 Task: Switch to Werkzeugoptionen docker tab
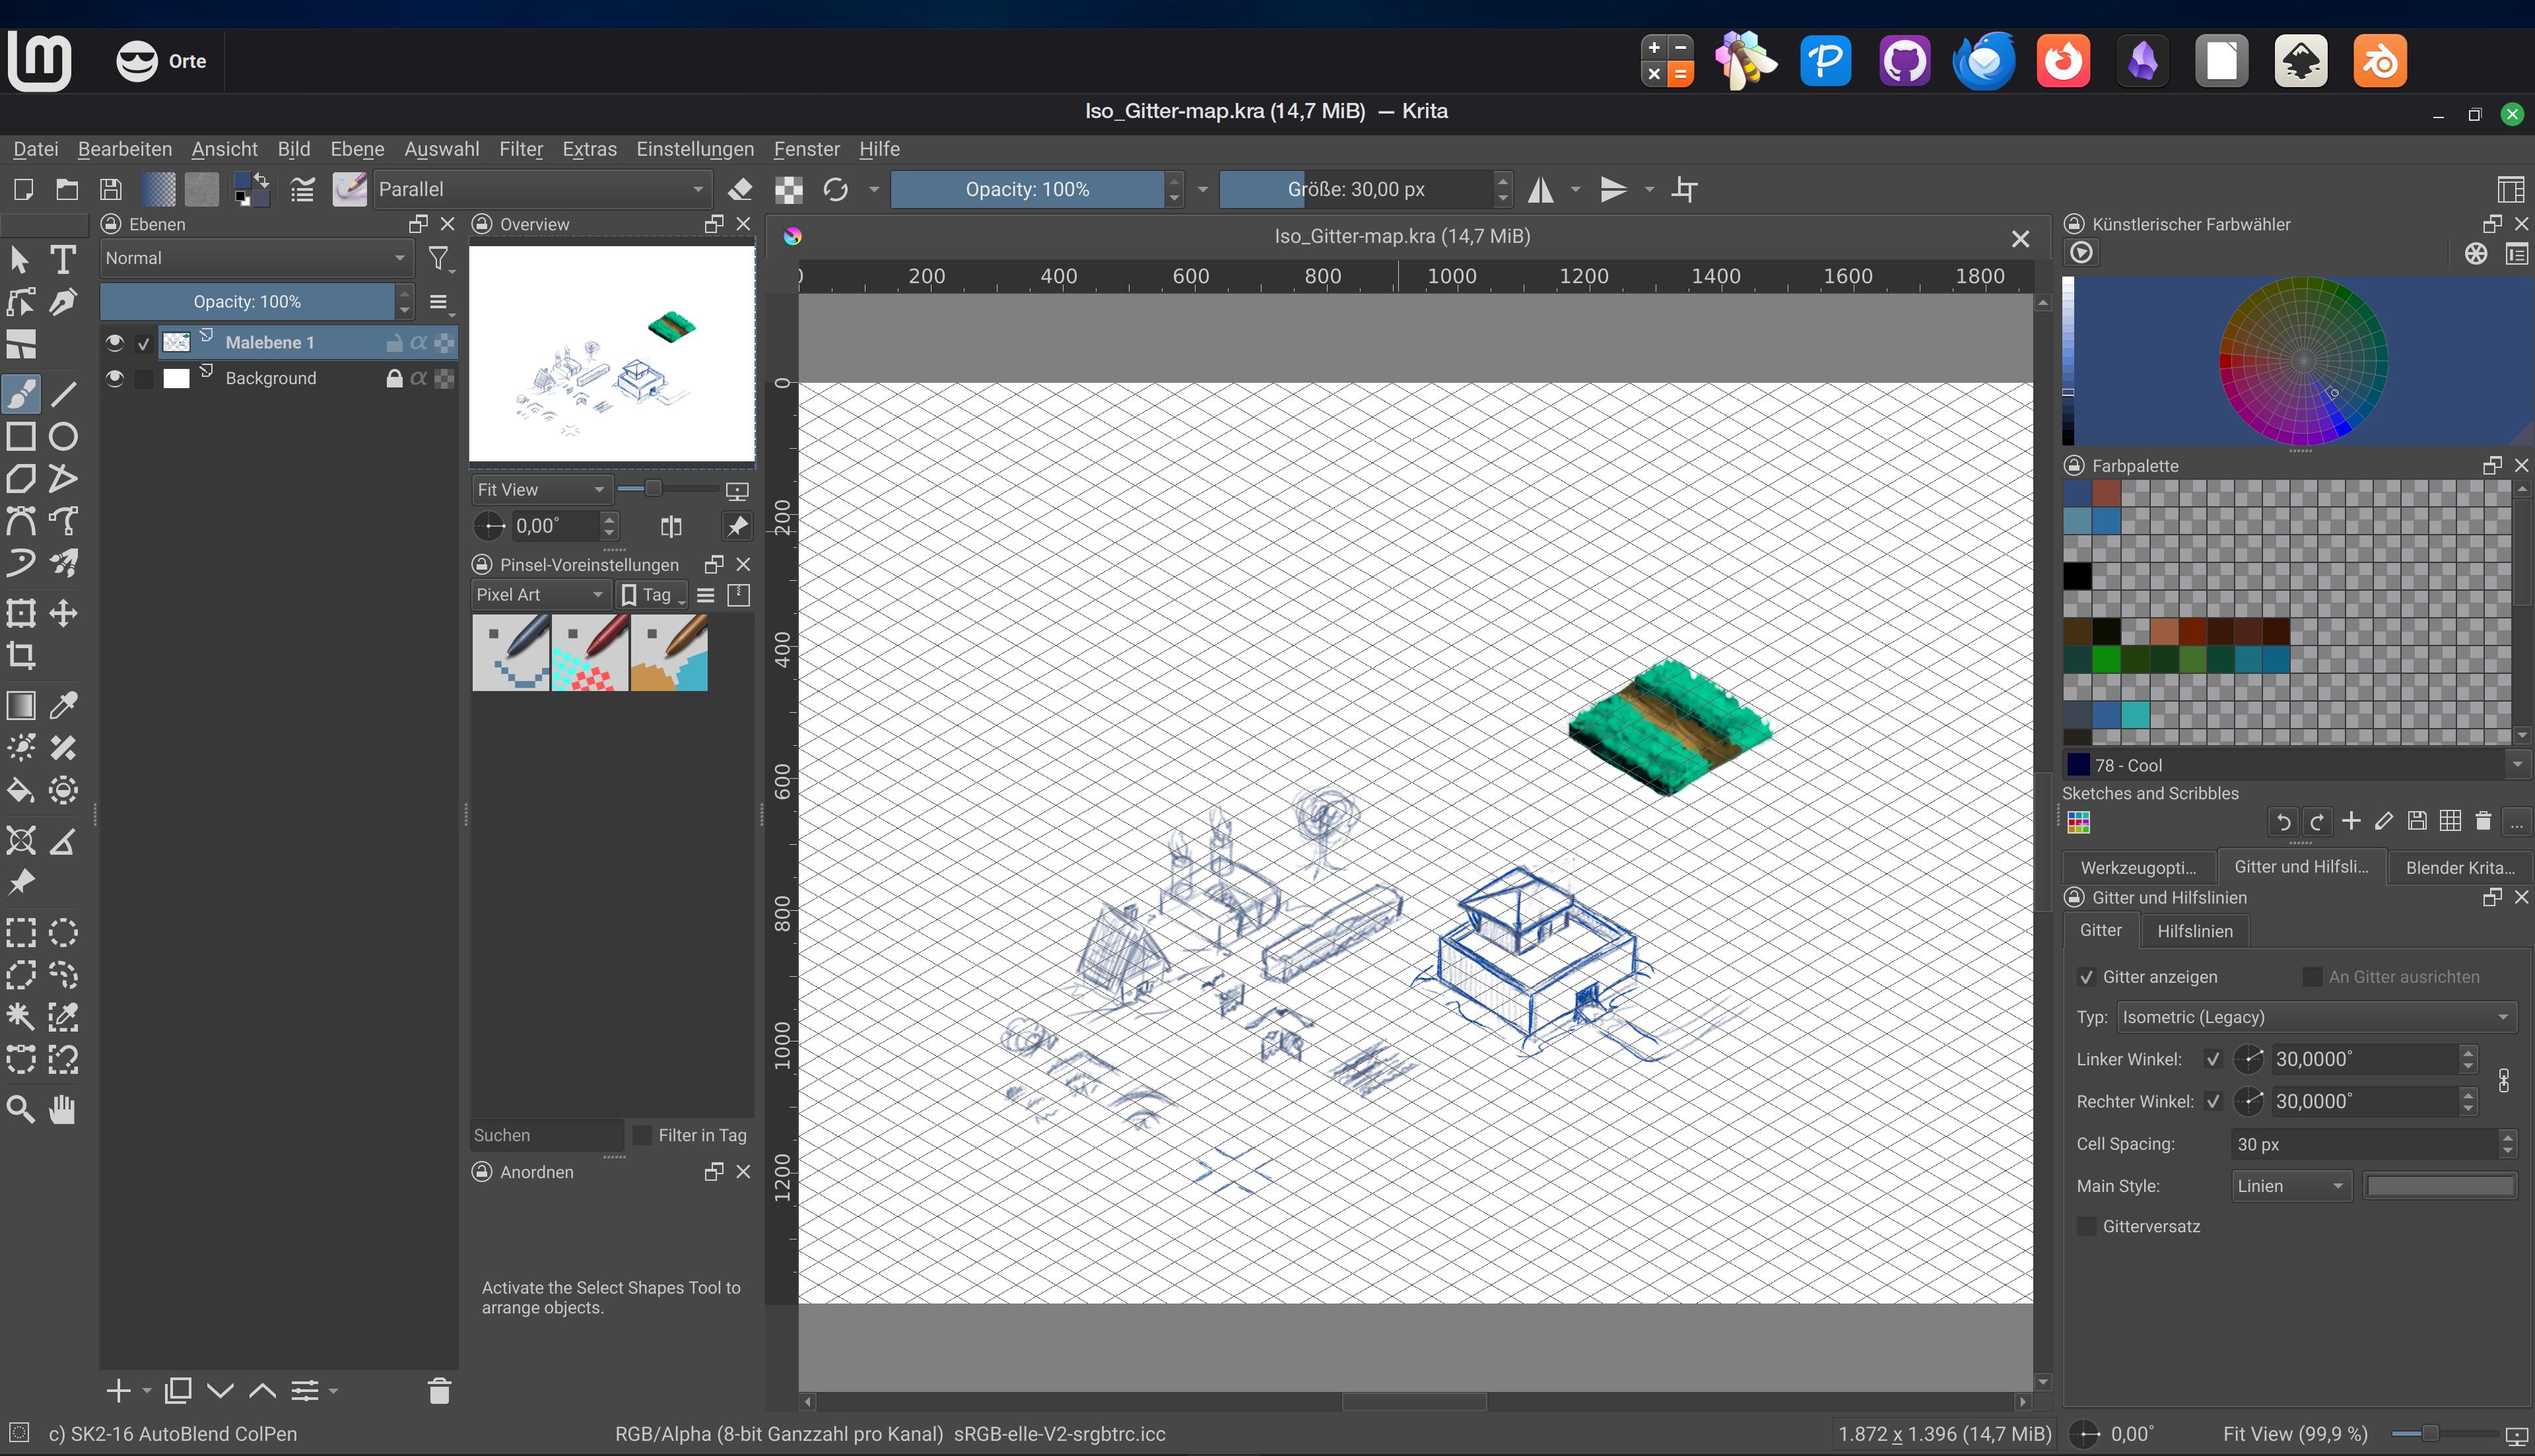[x=2139, y=867]
